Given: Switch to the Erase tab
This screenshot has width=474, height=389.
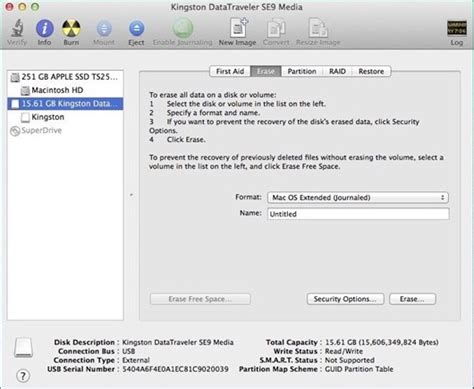Looking at the screenshot, I should tap(266, 71).
